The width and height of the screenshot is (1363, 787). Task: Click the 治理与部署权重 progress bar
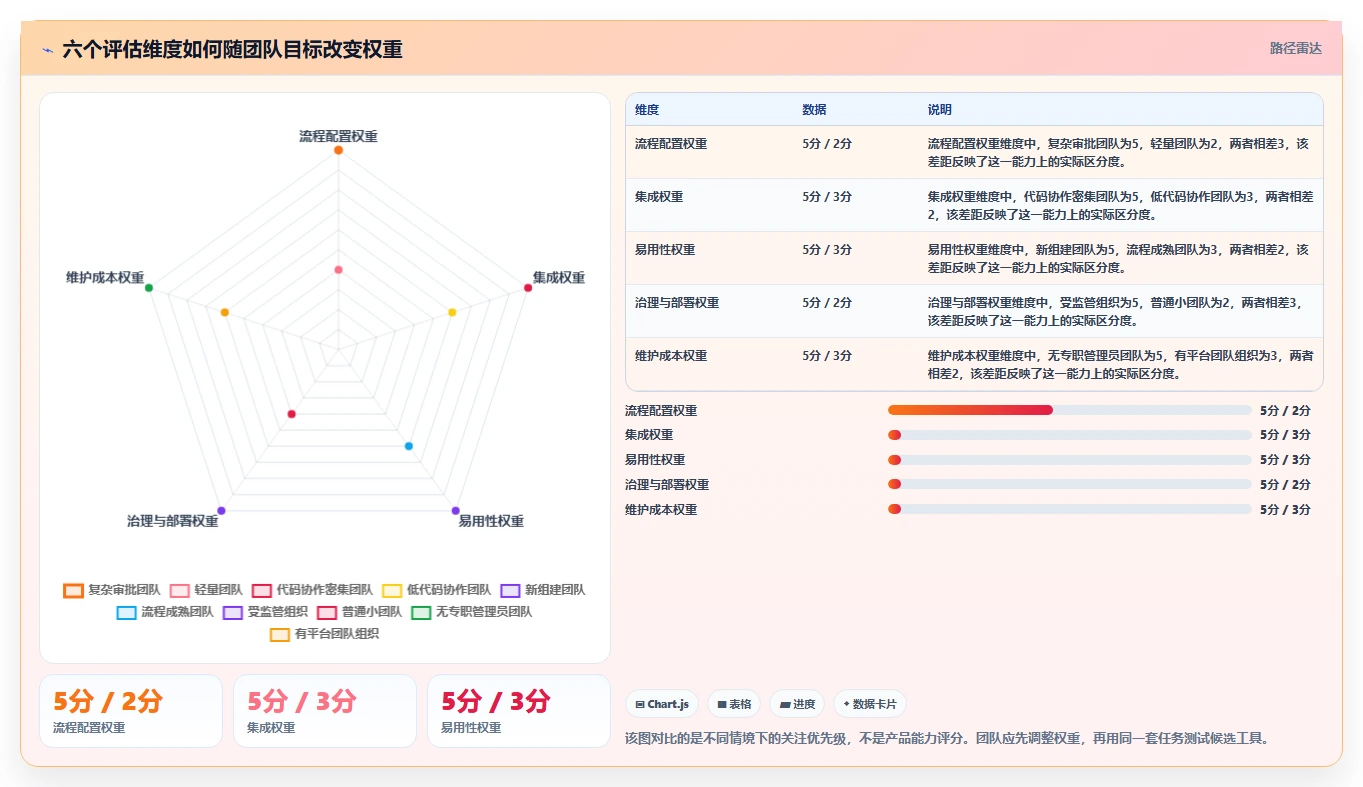point(1069,484)
